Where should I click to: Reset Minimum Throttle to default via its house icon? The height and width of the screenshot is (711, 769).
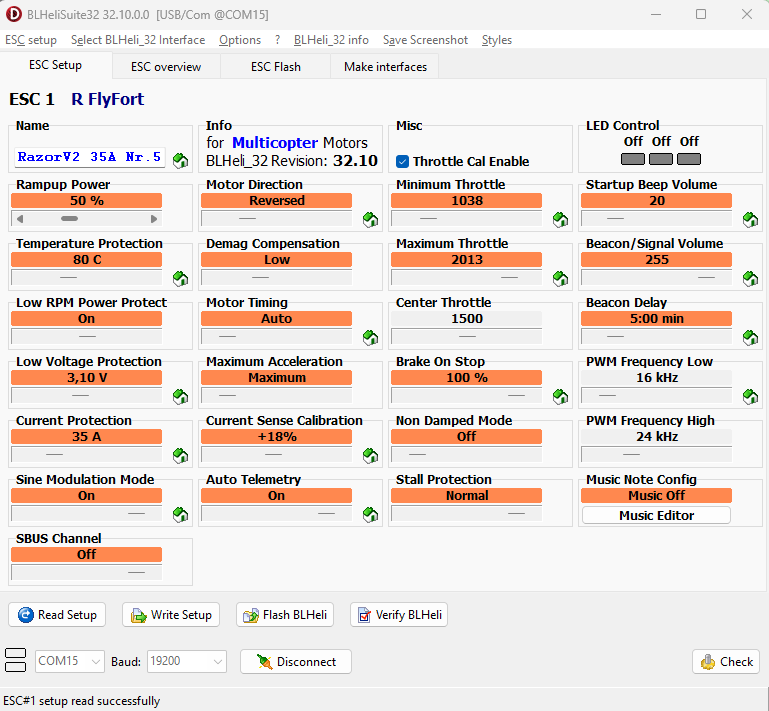coord(560,220)
